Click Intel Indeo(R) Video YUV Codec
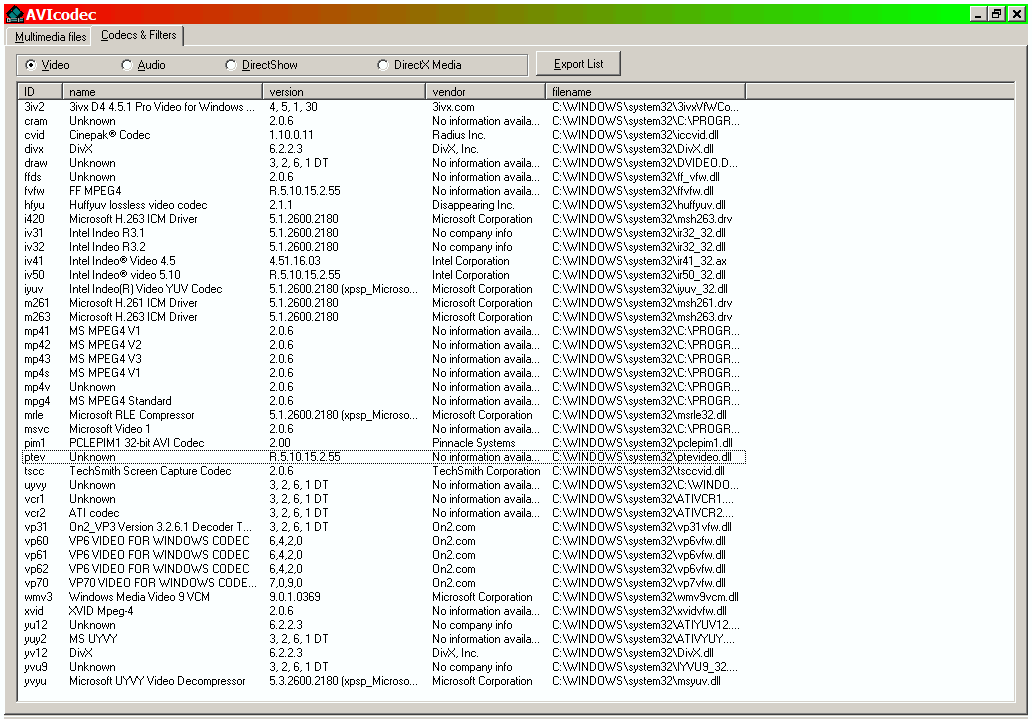This screenshot has width=1032, height=719. [145, 289]
